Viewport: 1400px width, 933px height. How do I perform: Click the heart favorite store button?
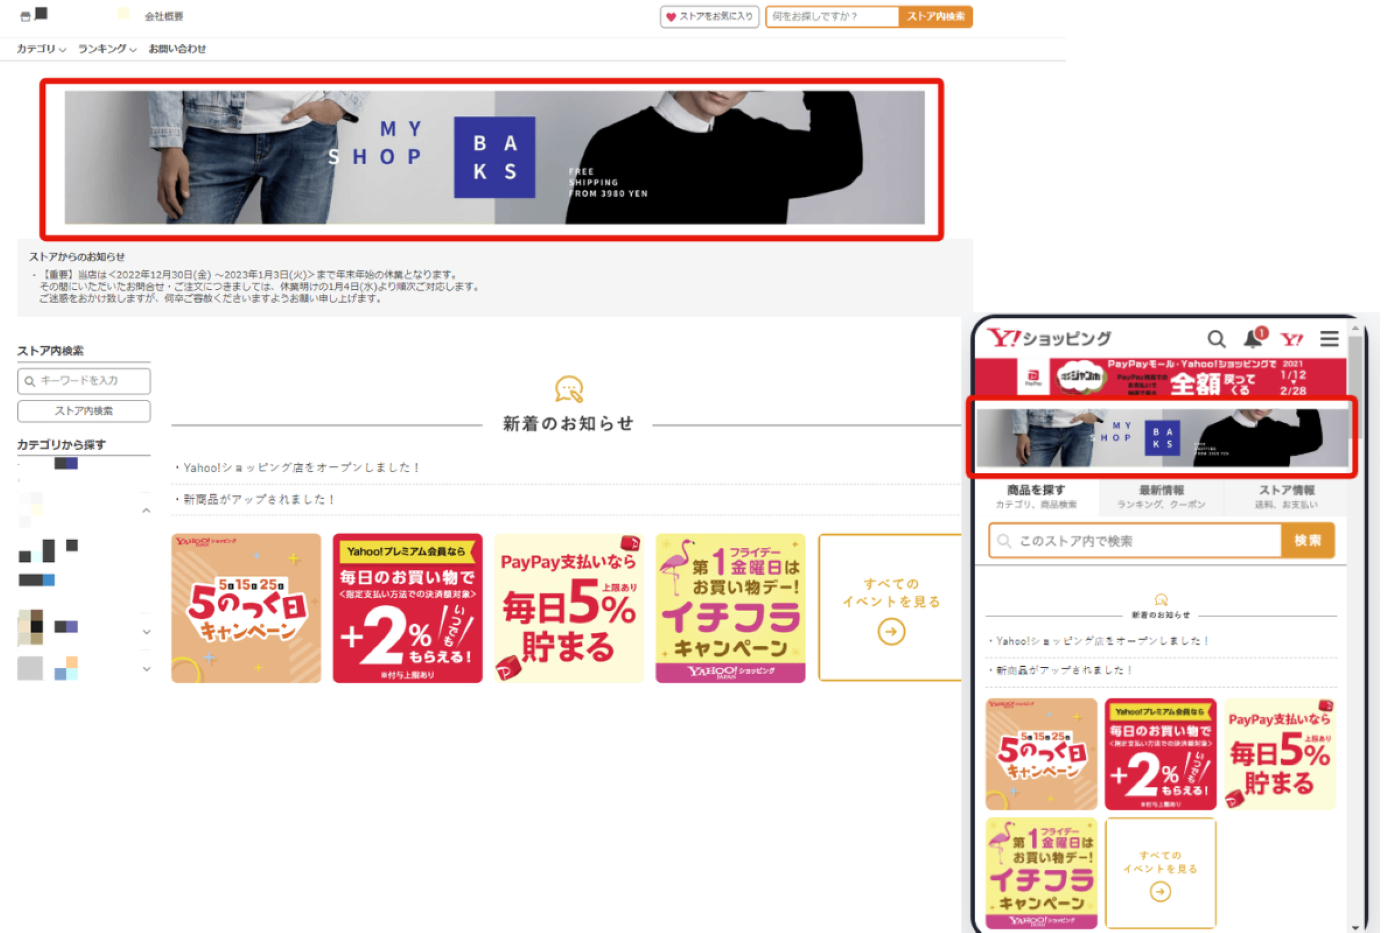(709, 16)
